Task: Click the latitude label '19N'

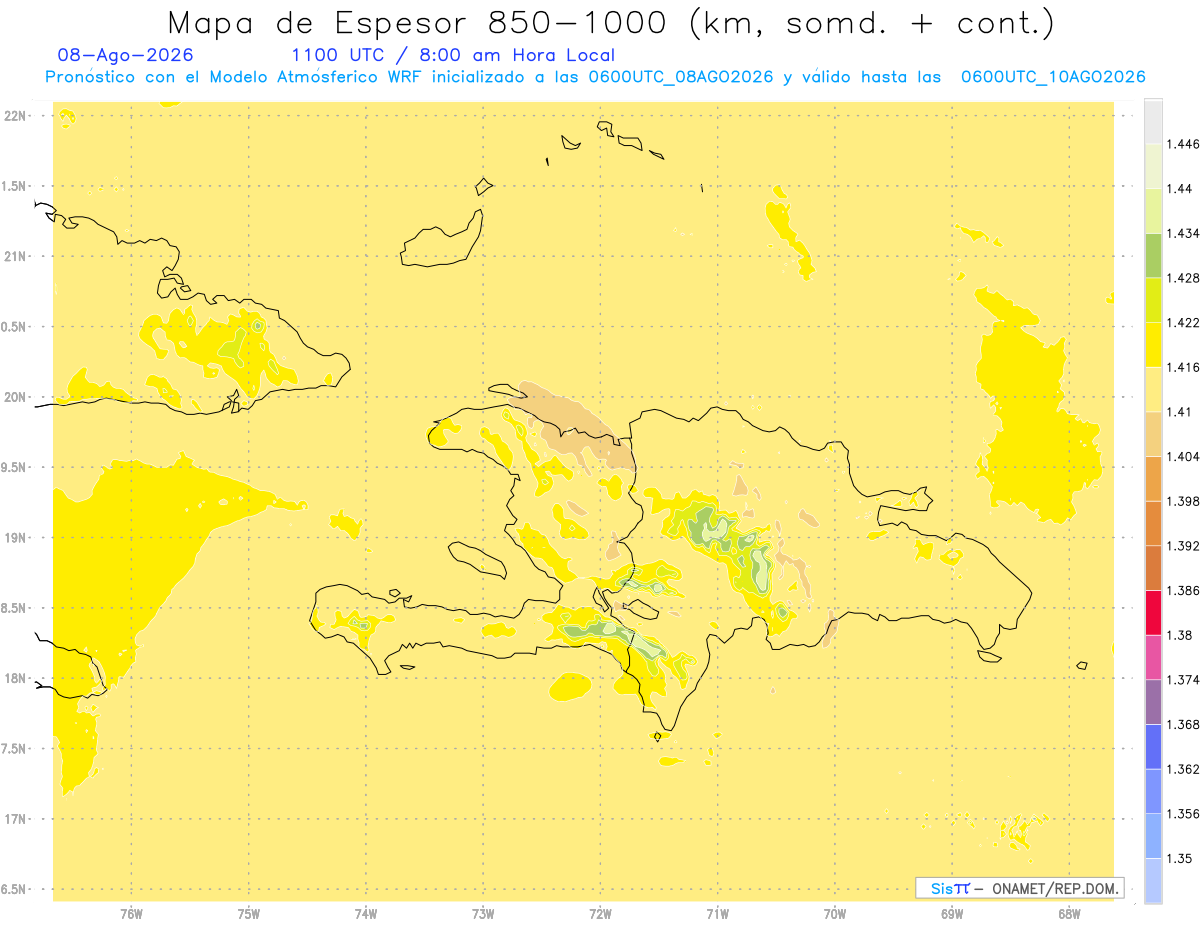Action: [x=16, y=538]
